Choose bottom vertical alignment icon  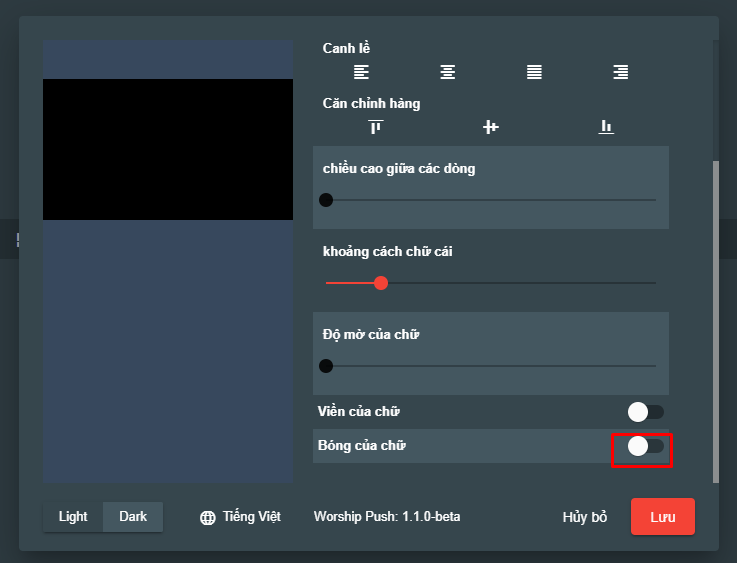(606, 127)
